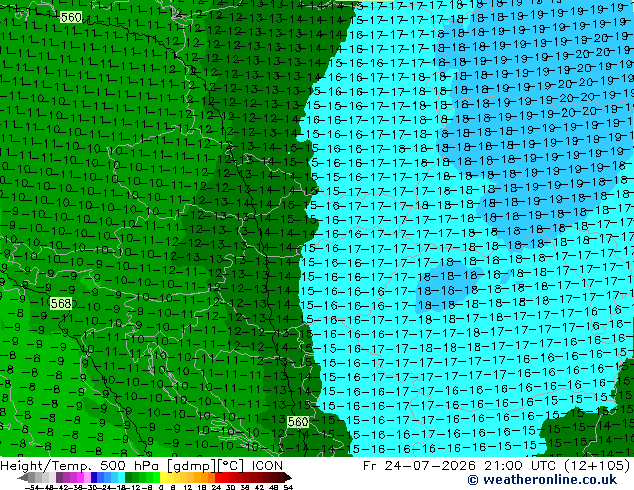The height and width of the screenshot is (490, 634).
Task: Click the '54' value on the legend
Action: coord(288,487)
